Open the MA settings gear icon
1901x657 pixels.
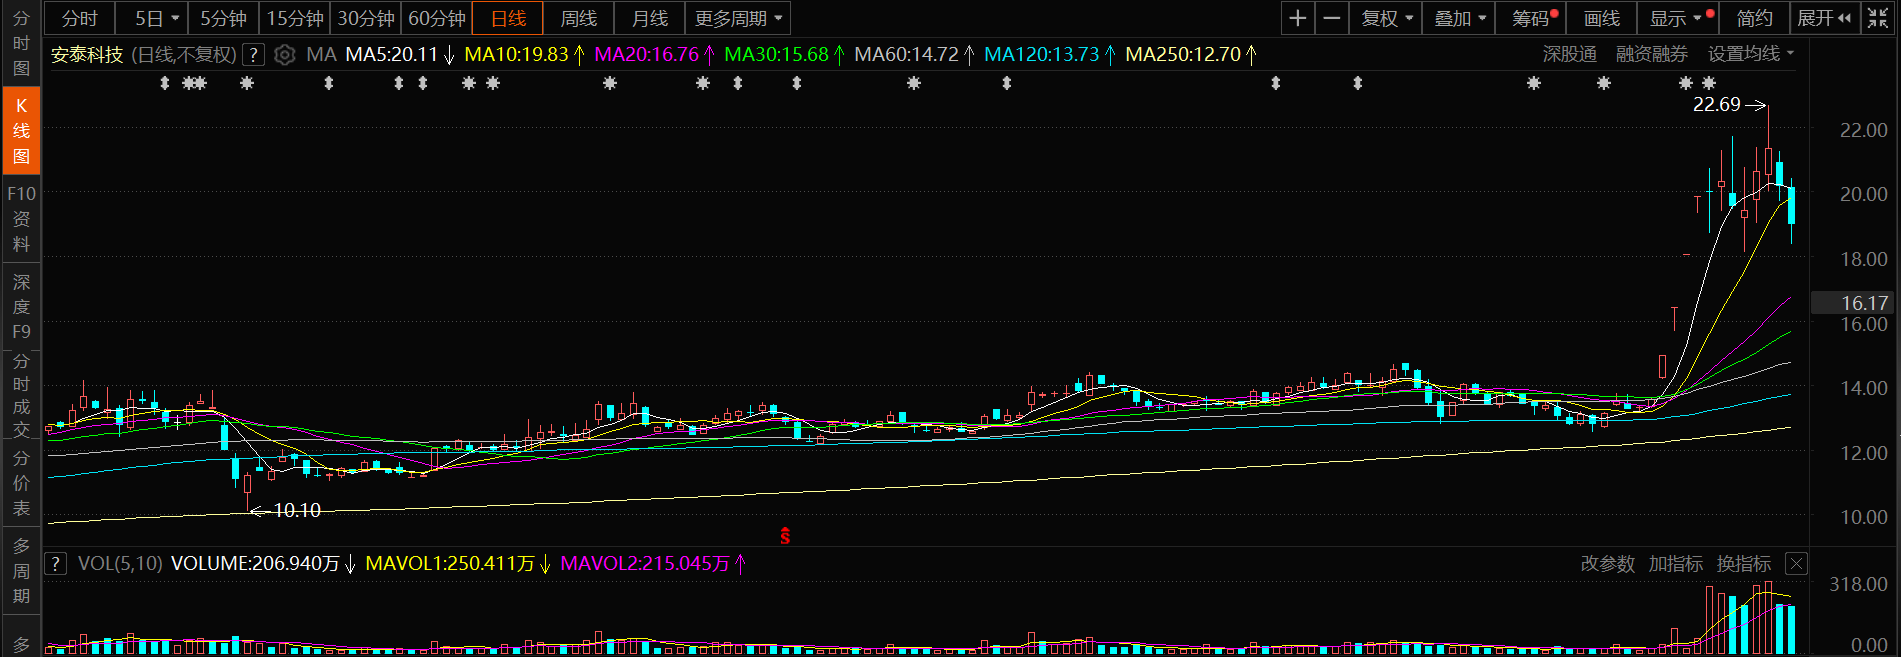285,55
